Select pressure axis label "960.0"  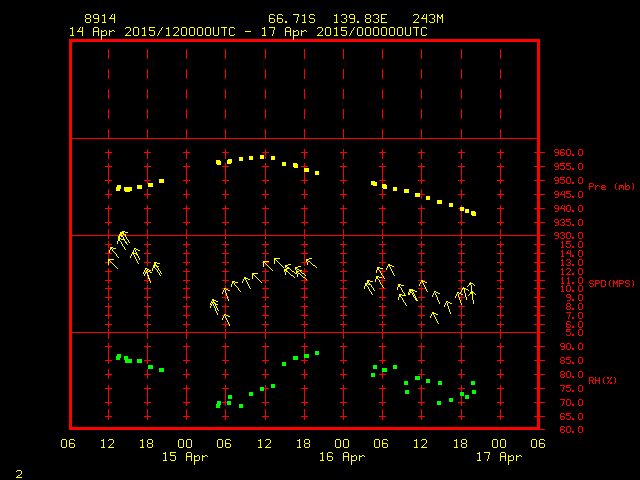pos(568,153)
